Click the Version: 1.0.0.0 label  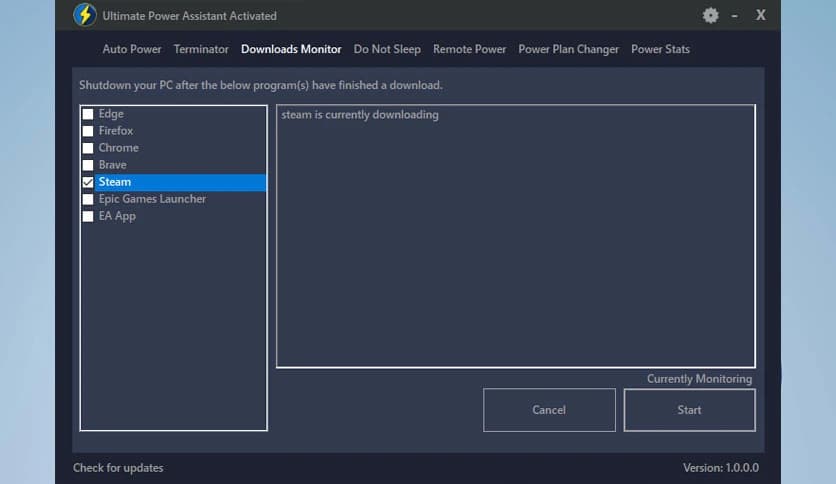click(721, 468)
